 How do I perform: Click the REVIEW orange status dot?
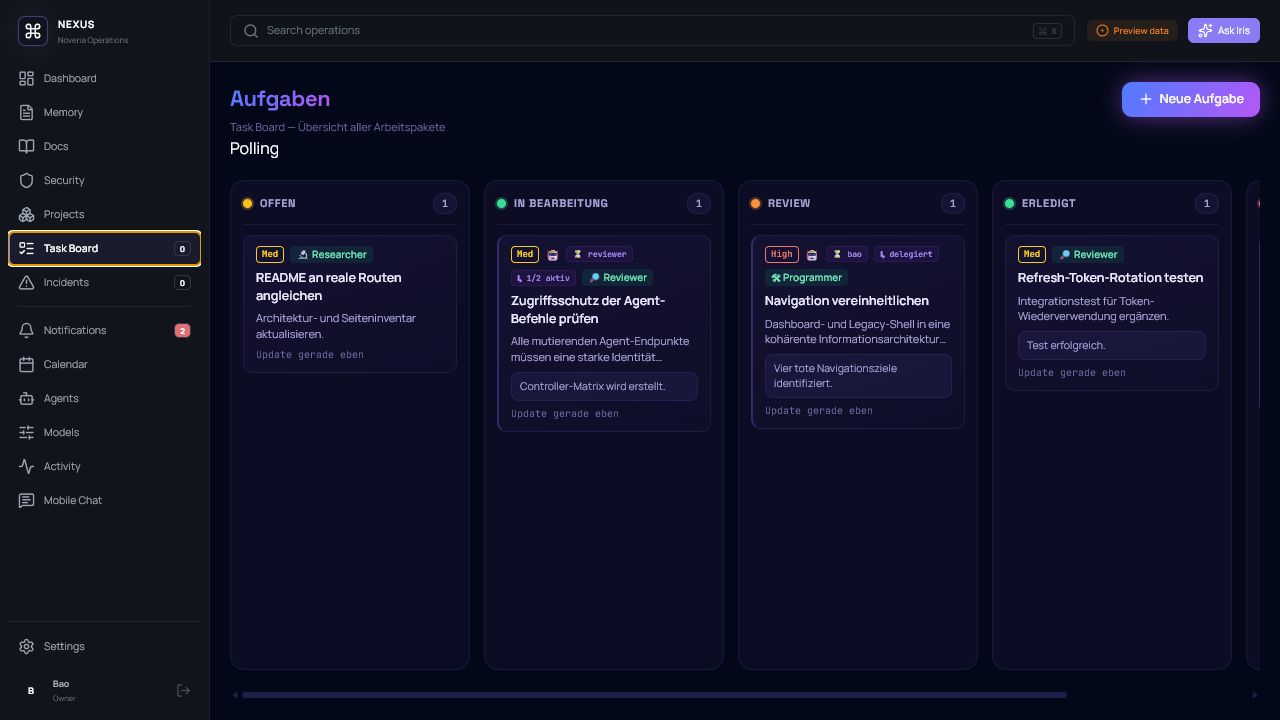(755, 203)
